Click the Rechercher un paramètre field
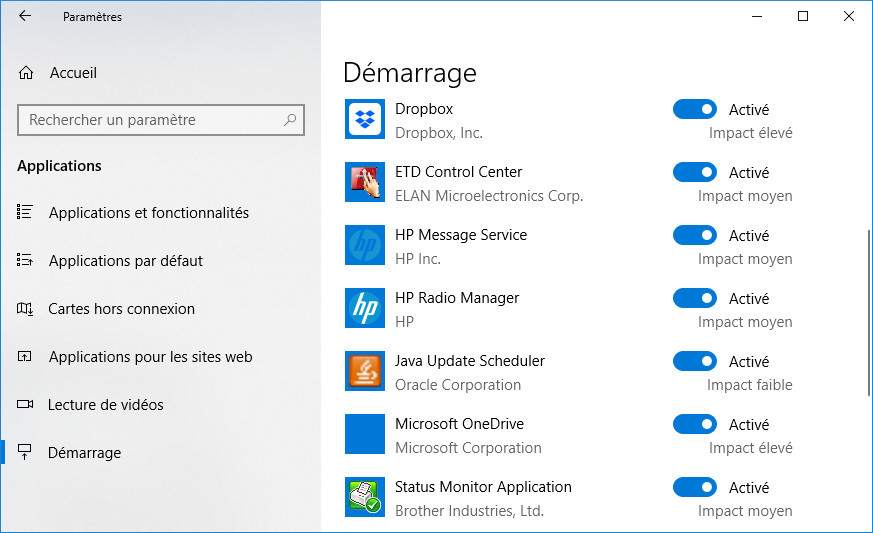873x533 pixels. tap(161, 120)
